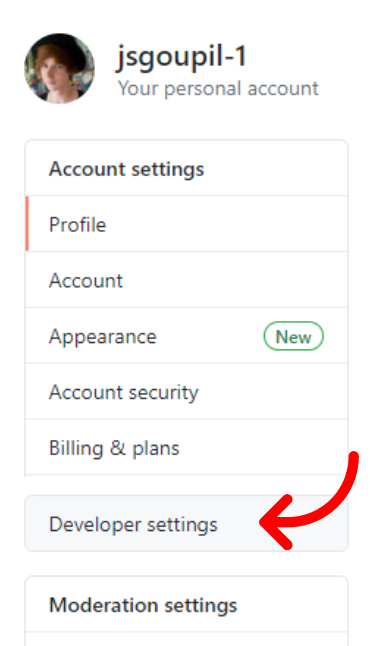The width and height of the screenshot is (370, 646).
Task: Open Billing & plans section
Action: pos(187,448)
